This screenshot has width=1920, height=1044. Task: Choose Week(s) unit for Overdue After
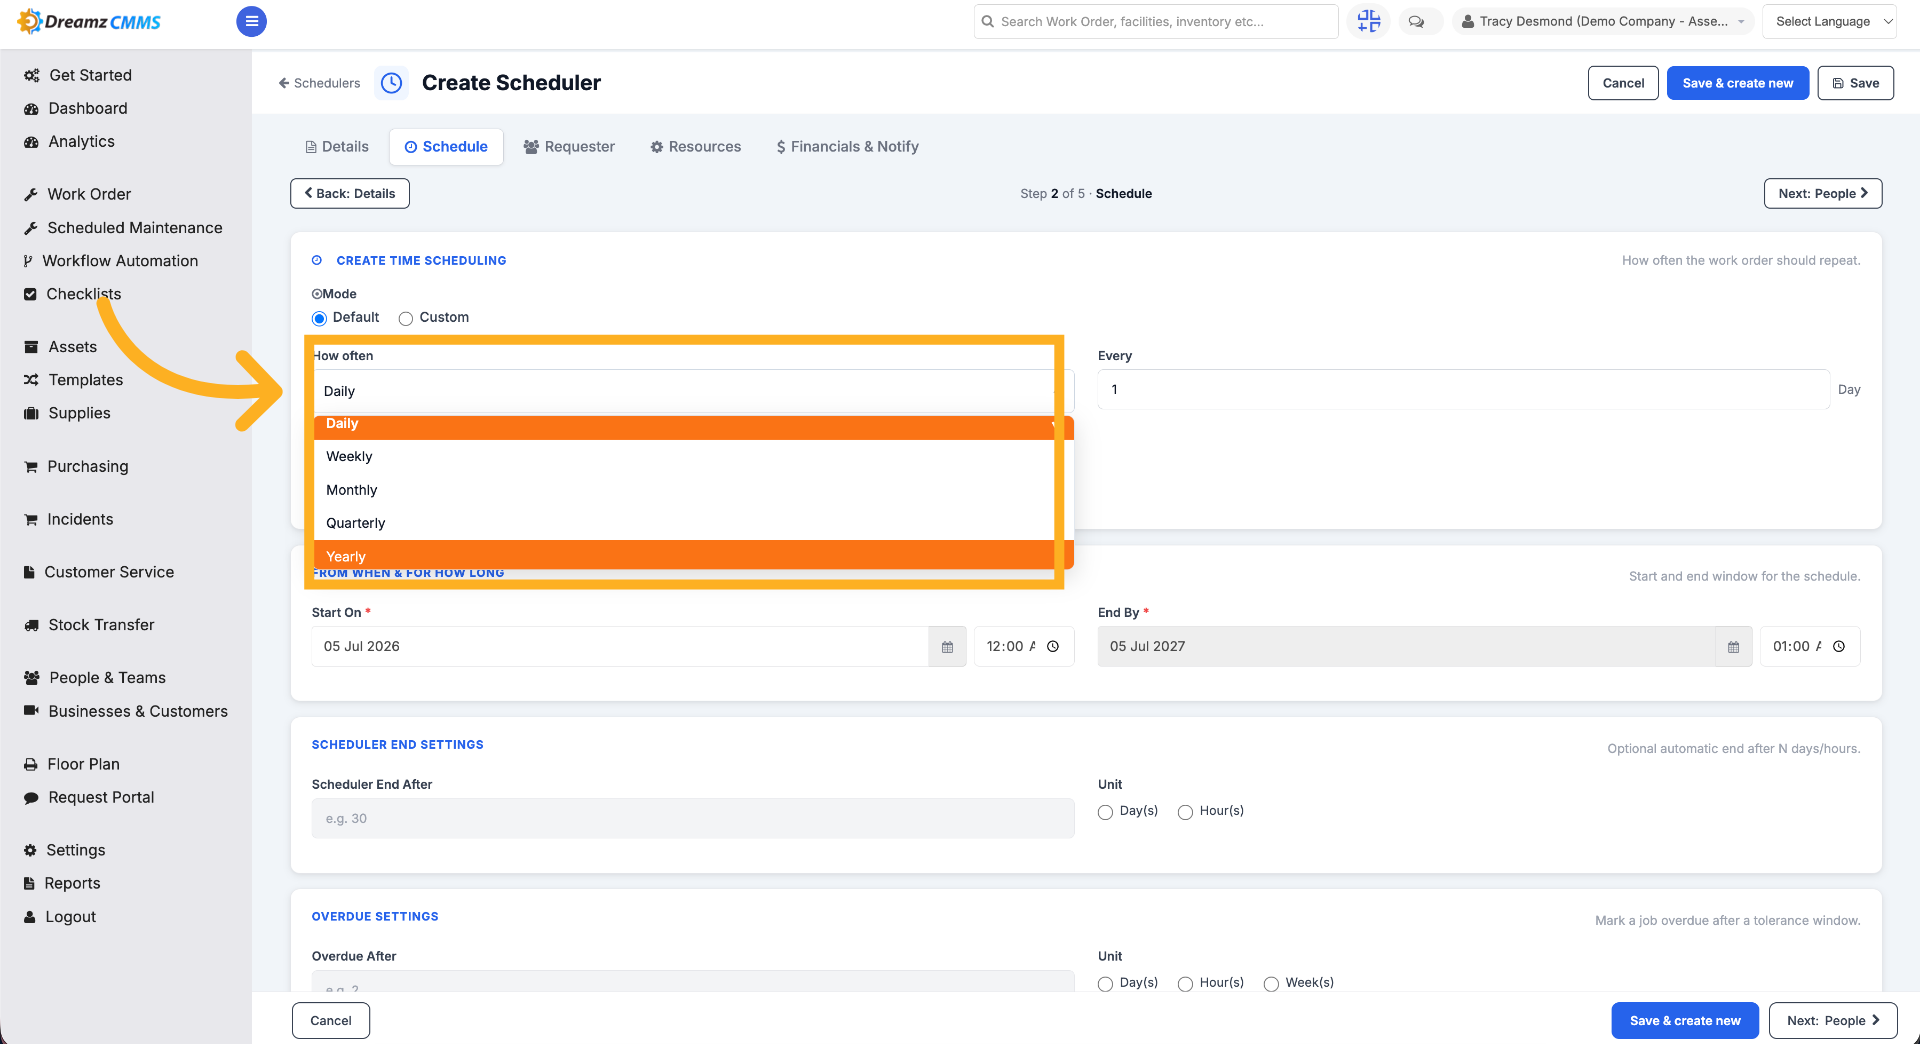[x=1271, y=984]
